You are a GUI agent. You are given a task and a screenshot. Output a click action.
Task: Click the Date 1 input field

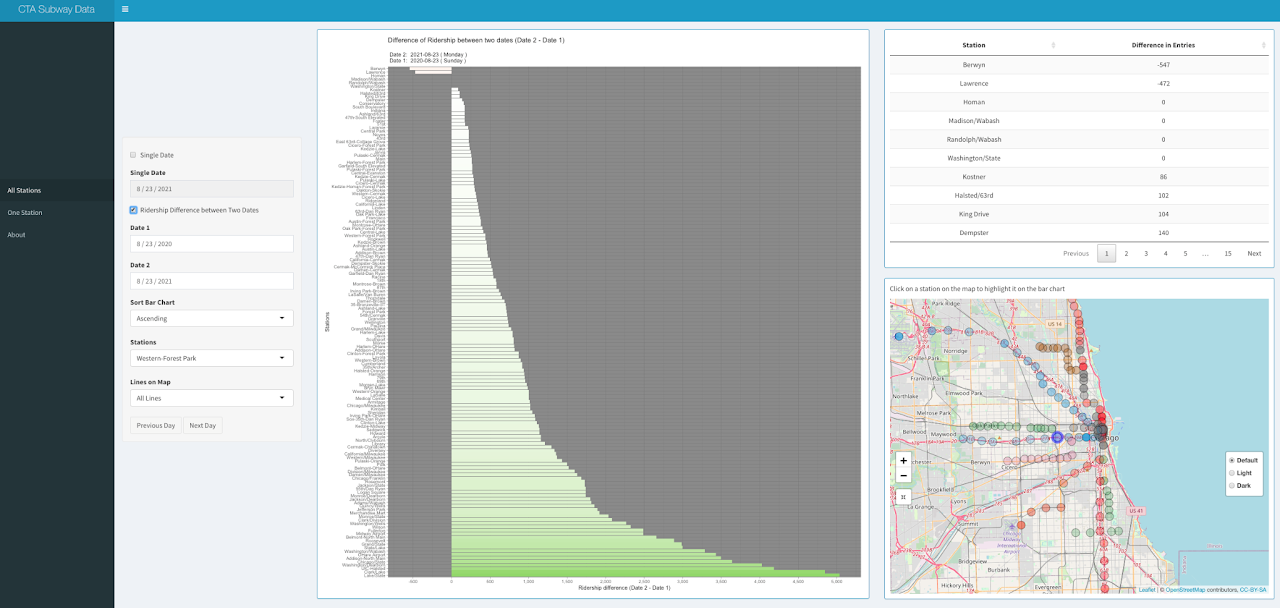coord(211,244)
